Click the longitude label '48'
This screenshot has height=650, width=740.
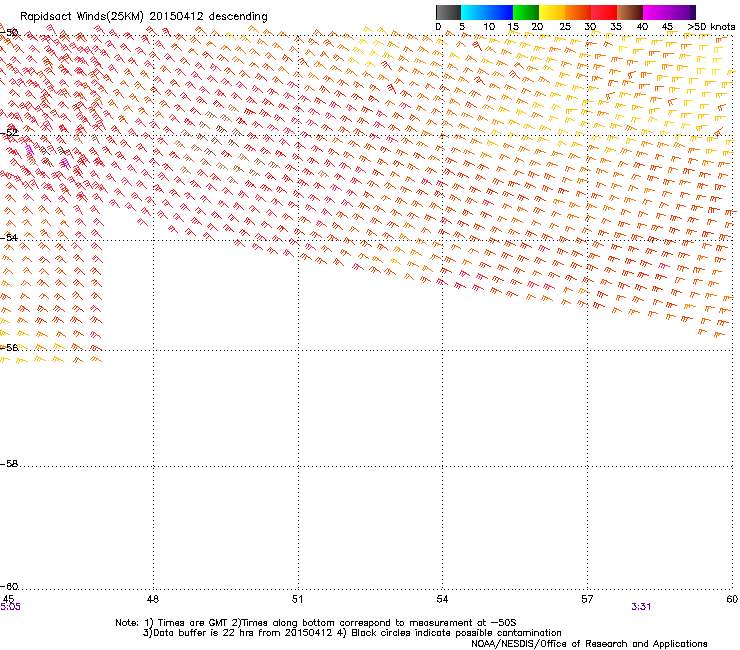(153, 599)
